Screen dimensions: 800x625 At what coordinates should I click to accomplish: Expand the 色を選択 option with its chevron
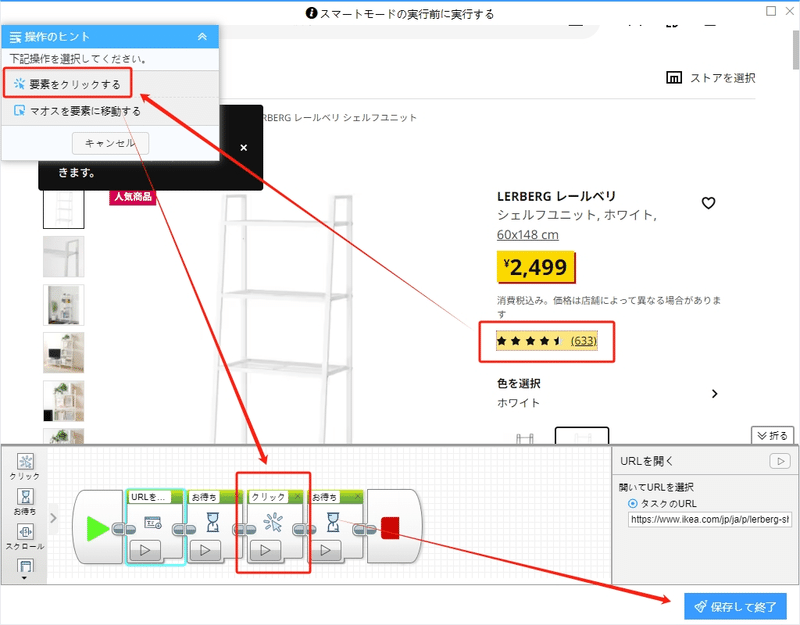click(714, 393)
